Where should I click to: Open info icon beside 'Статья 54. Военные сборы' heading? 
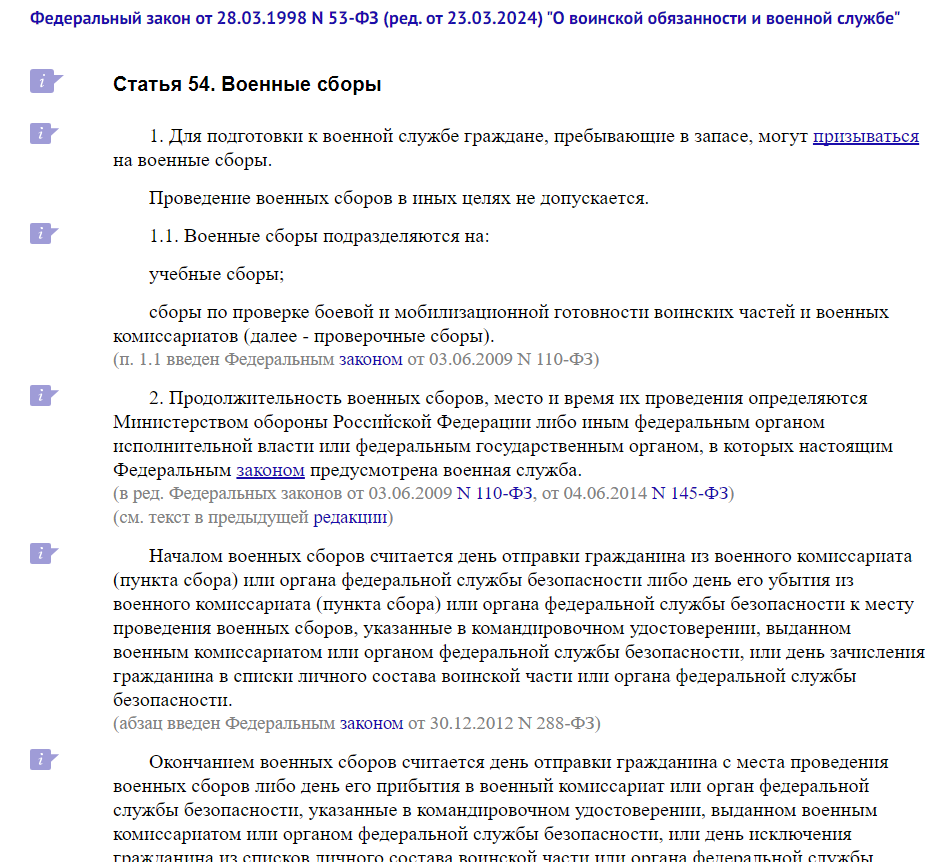pyautogui.click(x=46, y=82)
